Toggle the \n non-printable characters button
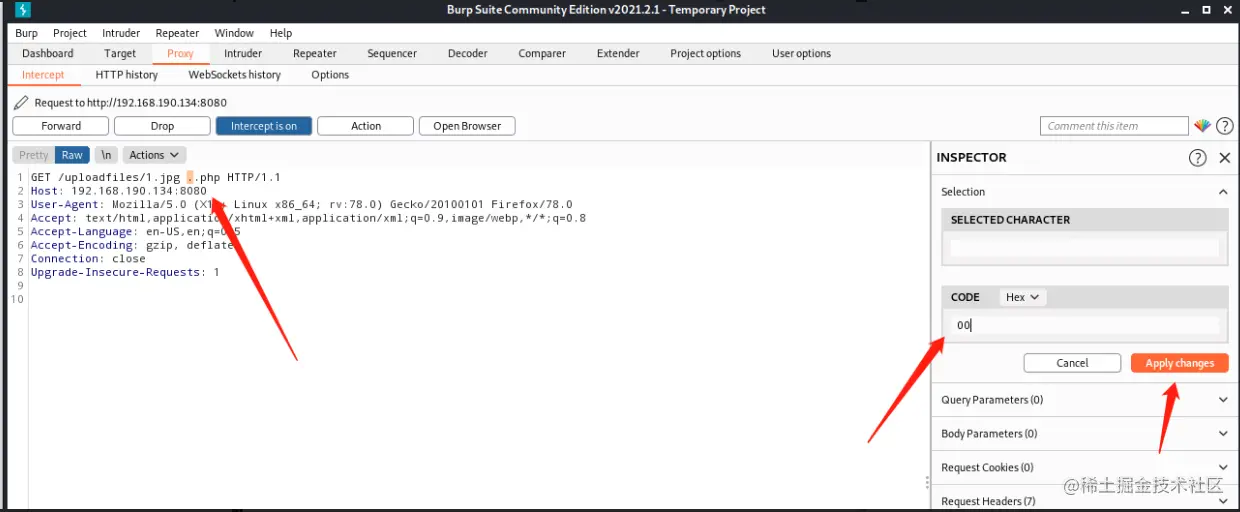Image resolution: width=1240 pixels, height=512 pixels. pos(106,155)
